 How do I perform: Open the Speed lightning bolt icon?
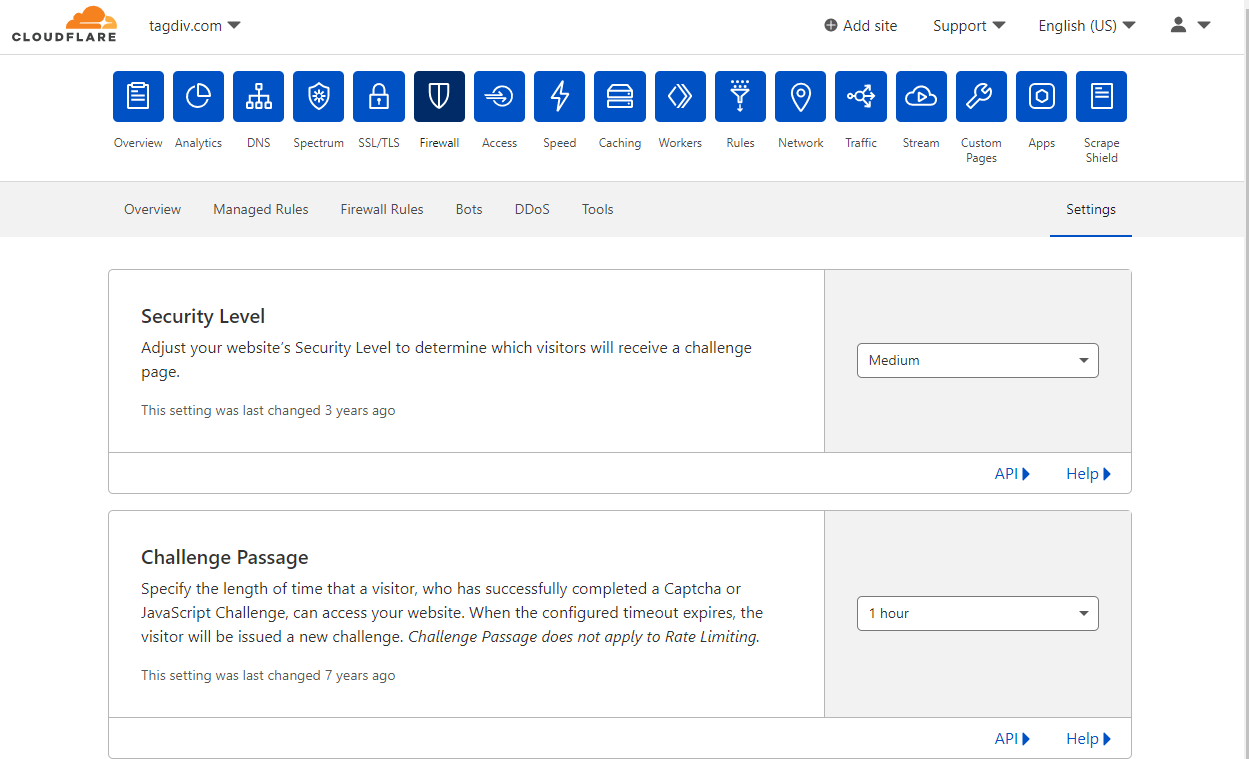click(x=560, y=96)
